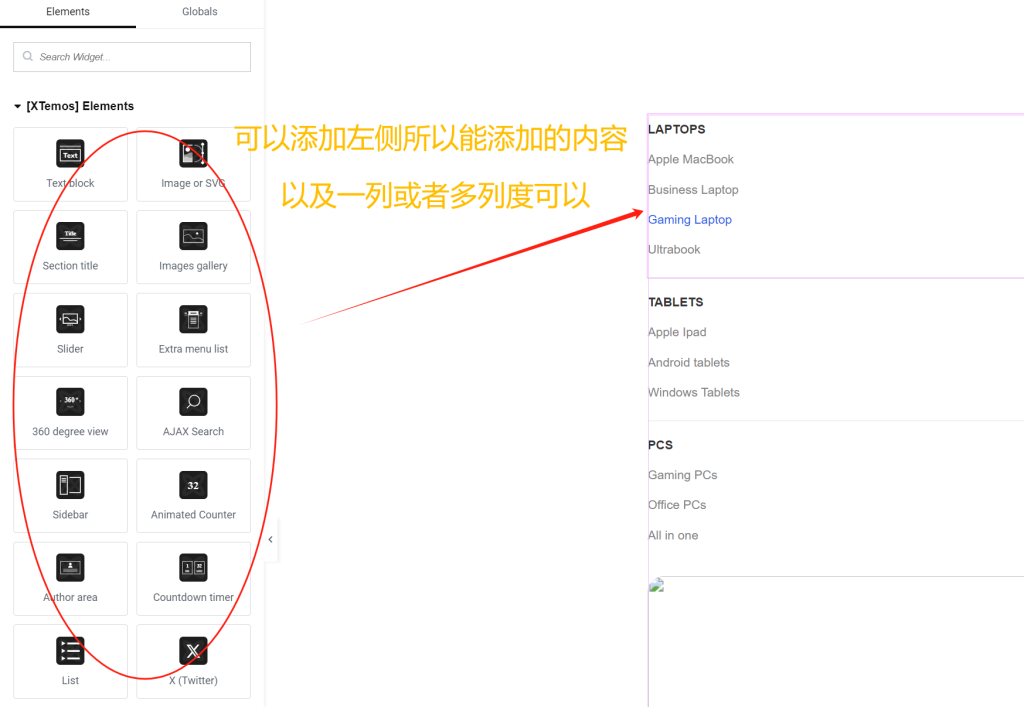Open the Business Laptop link
Image resolution: width=1024 pixels, height=707 pixels.
(693, 190)
